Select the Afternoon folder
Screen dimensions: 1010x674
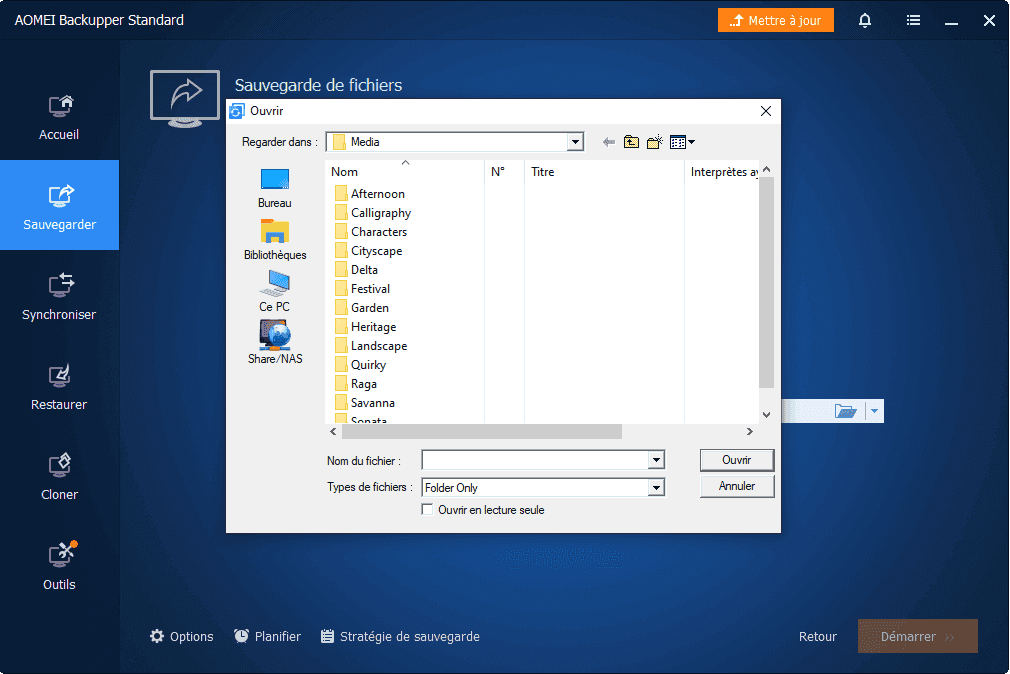coord(370,194)
